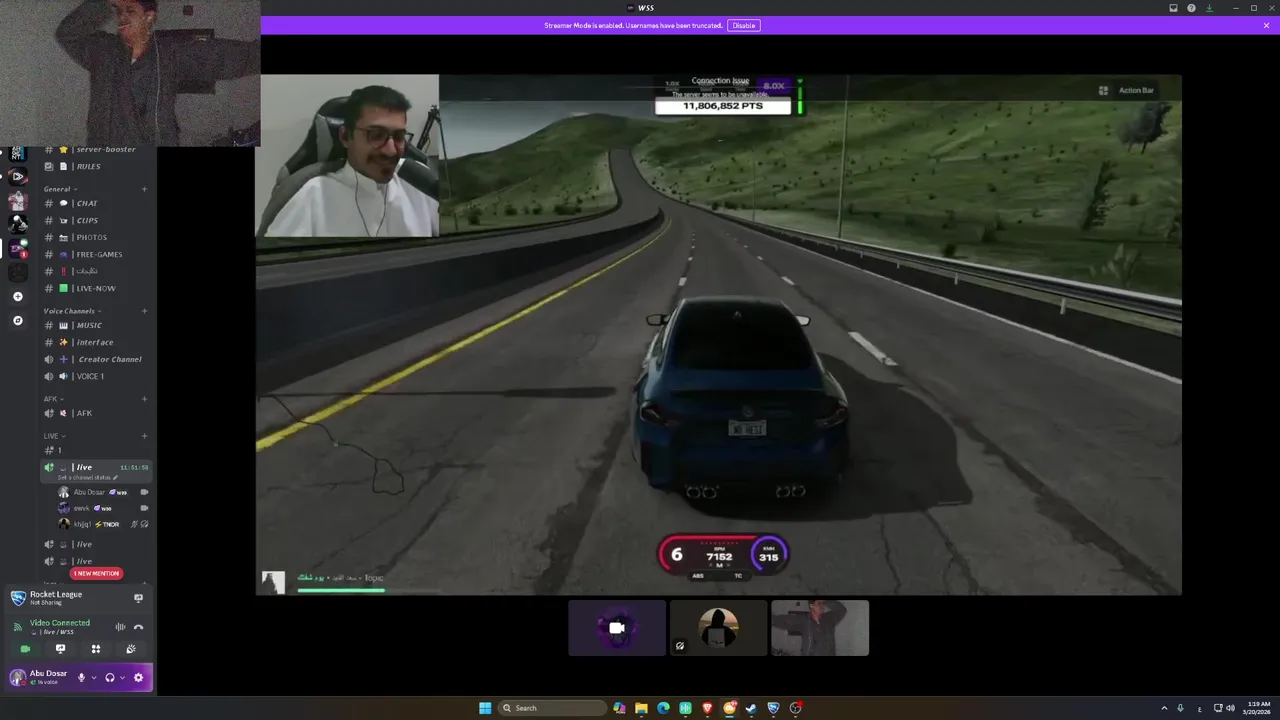The height and width of the screenshot is (720, 1280).
Task: Join the VOICE 1 voice channel
Action: pyautogui.click(x=97, y=376)
